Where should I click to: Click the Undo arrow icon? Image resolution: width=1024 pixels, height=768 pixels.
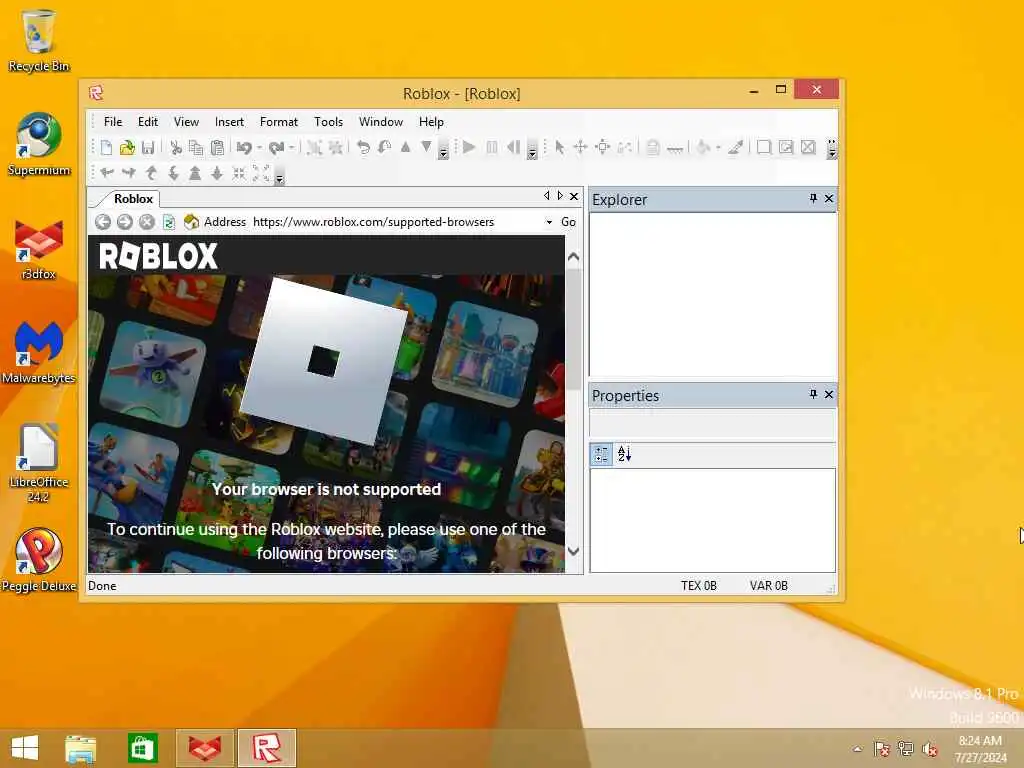244,148
